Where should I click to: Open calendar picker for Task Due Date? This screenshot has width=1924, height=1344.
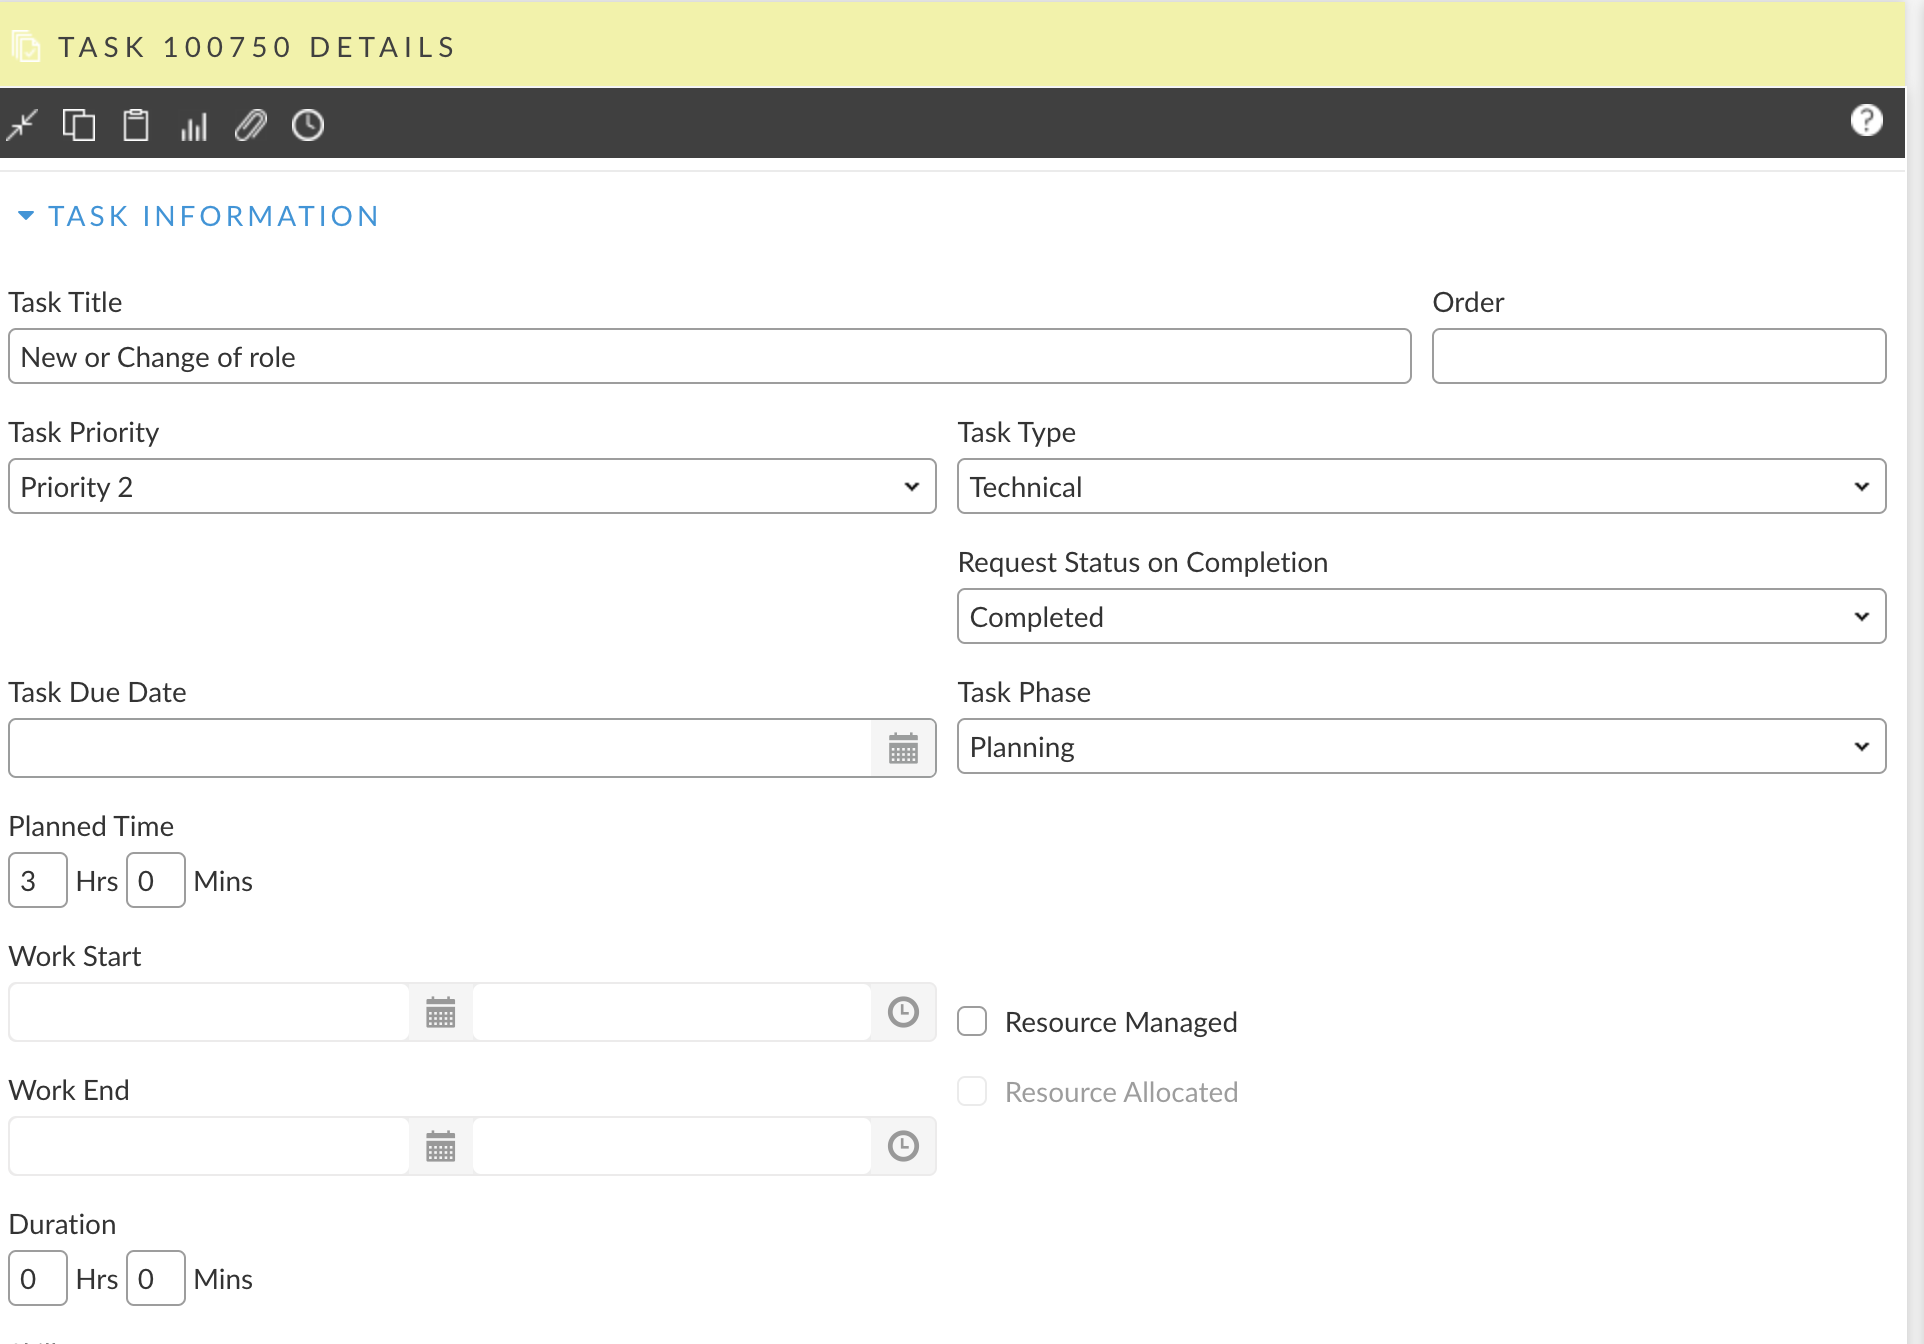(x=903, y=748)
